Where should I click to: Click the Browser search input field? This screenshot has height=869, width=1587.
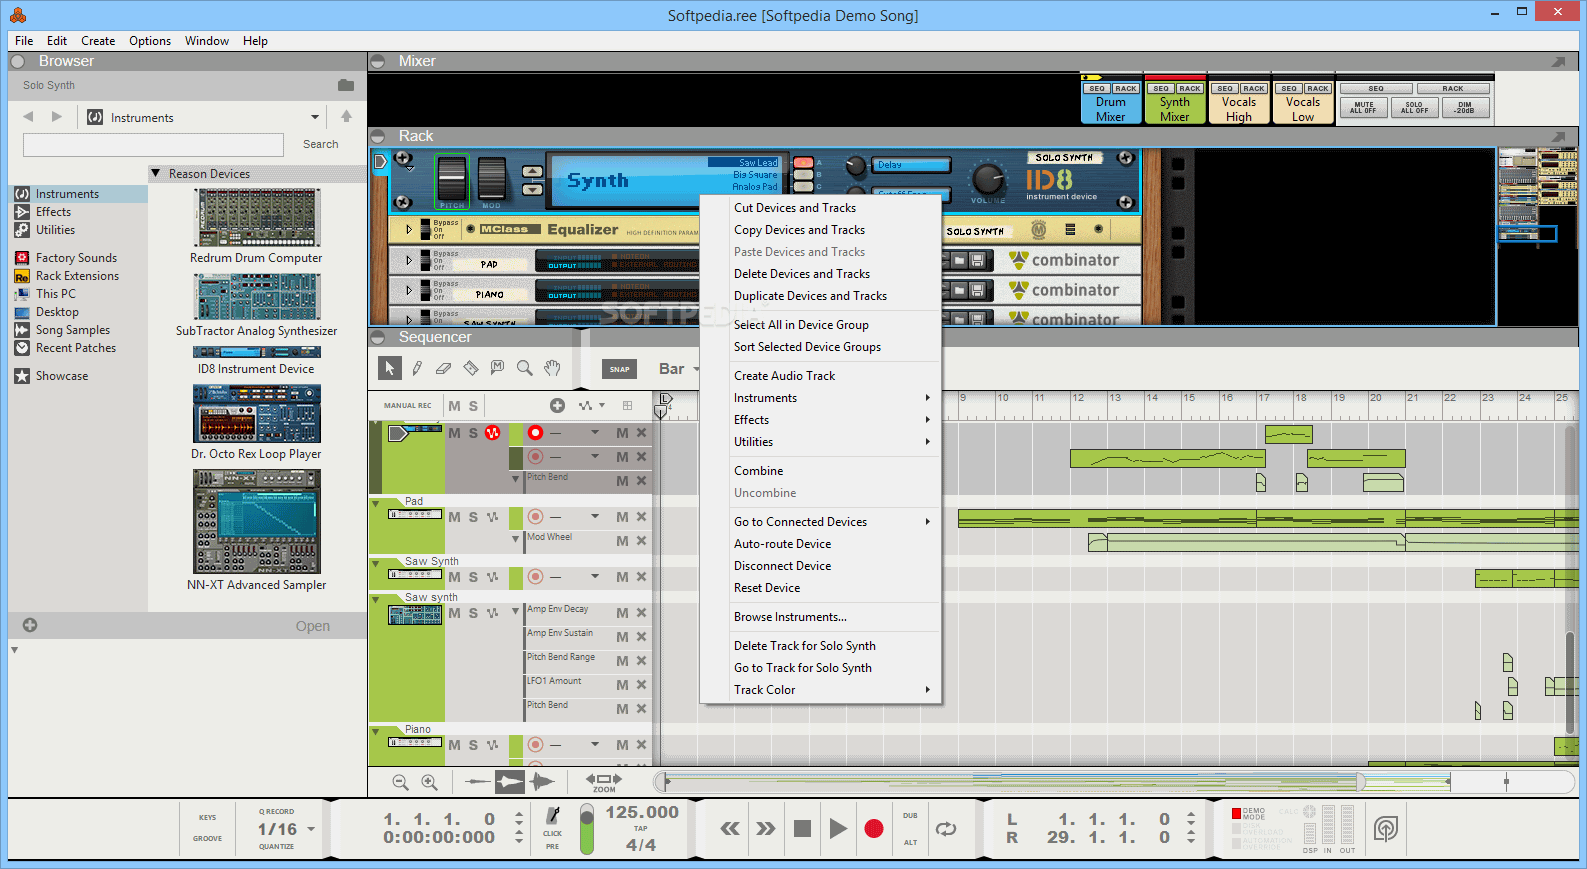pyautogui.click(x=154, y=145)
